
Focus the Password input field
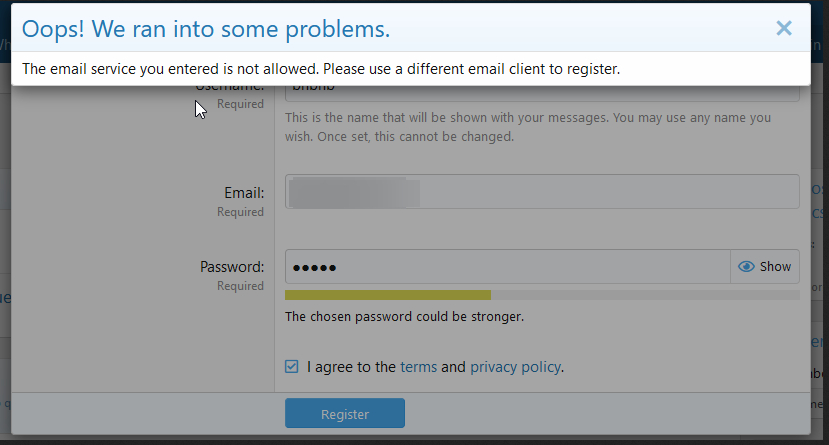[x=508, y=267]
